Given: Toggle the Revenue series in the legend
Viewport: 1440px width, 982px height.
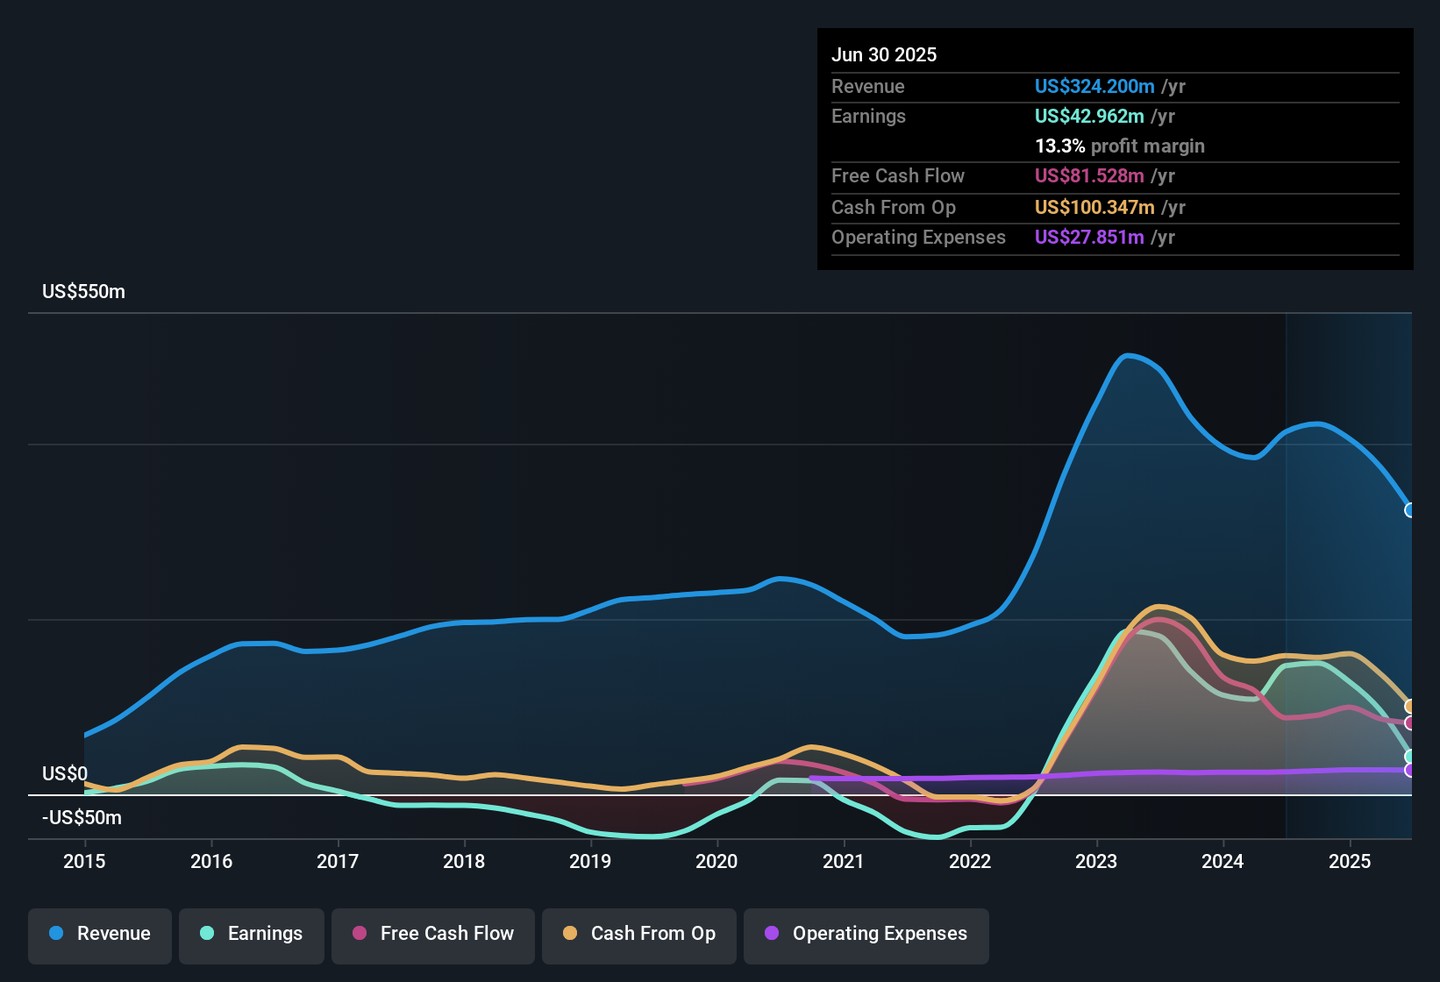Looking at the screenshot, I should (100, 934).
